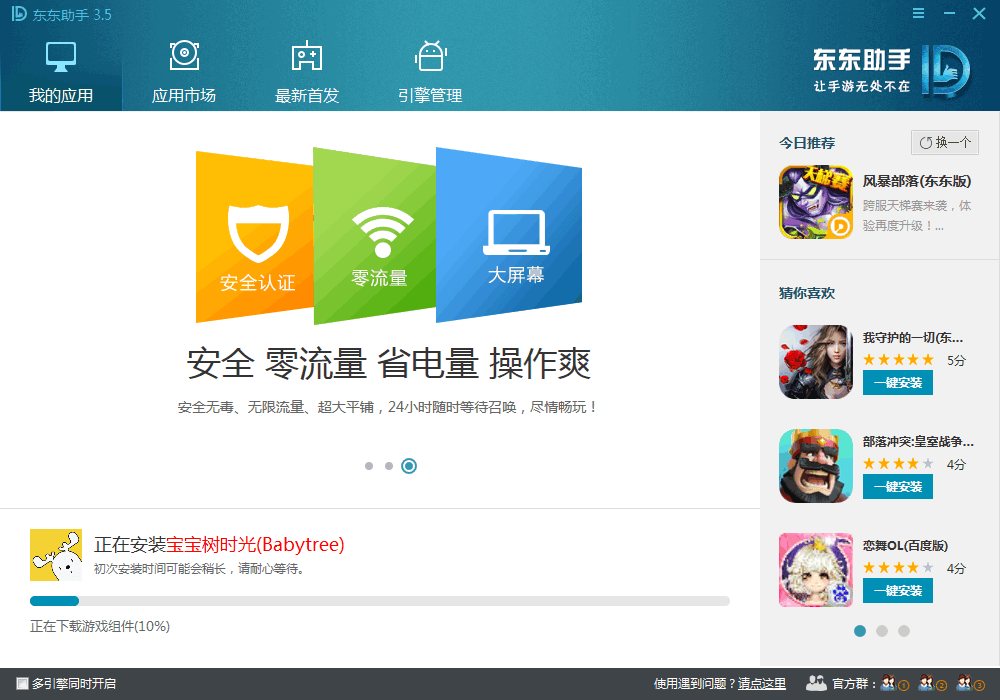
Task: Click the 猜你喜欢 heading
Action: pyautogui.click(x=807, y=293)
